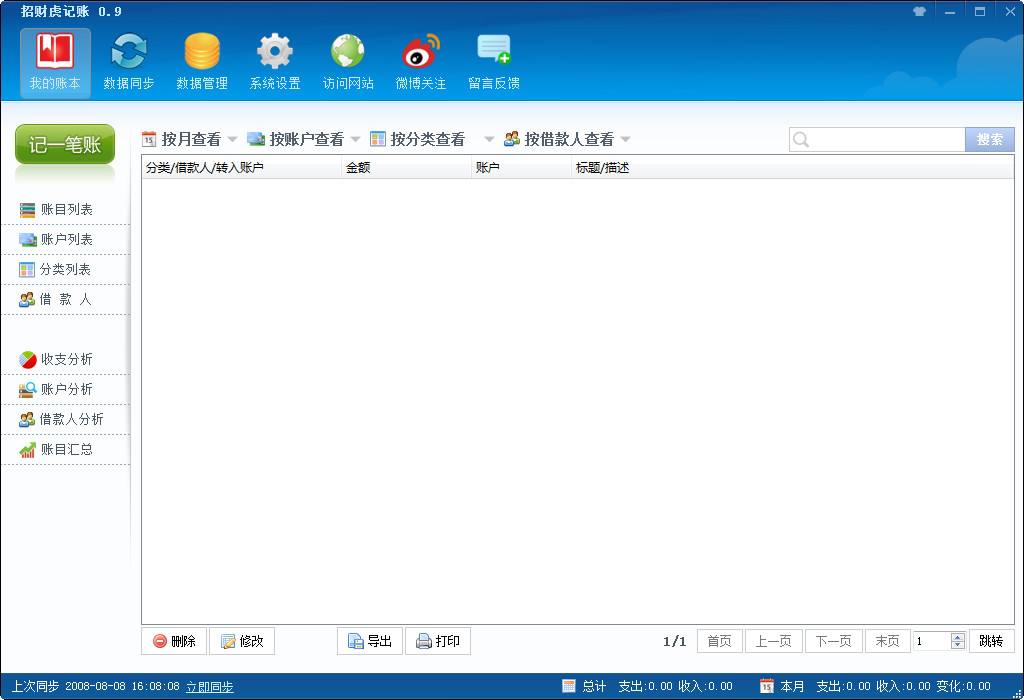Screen dimensions: 1024x700
Task: Open 系统设置 gear icon
Action: click(275, 51)
